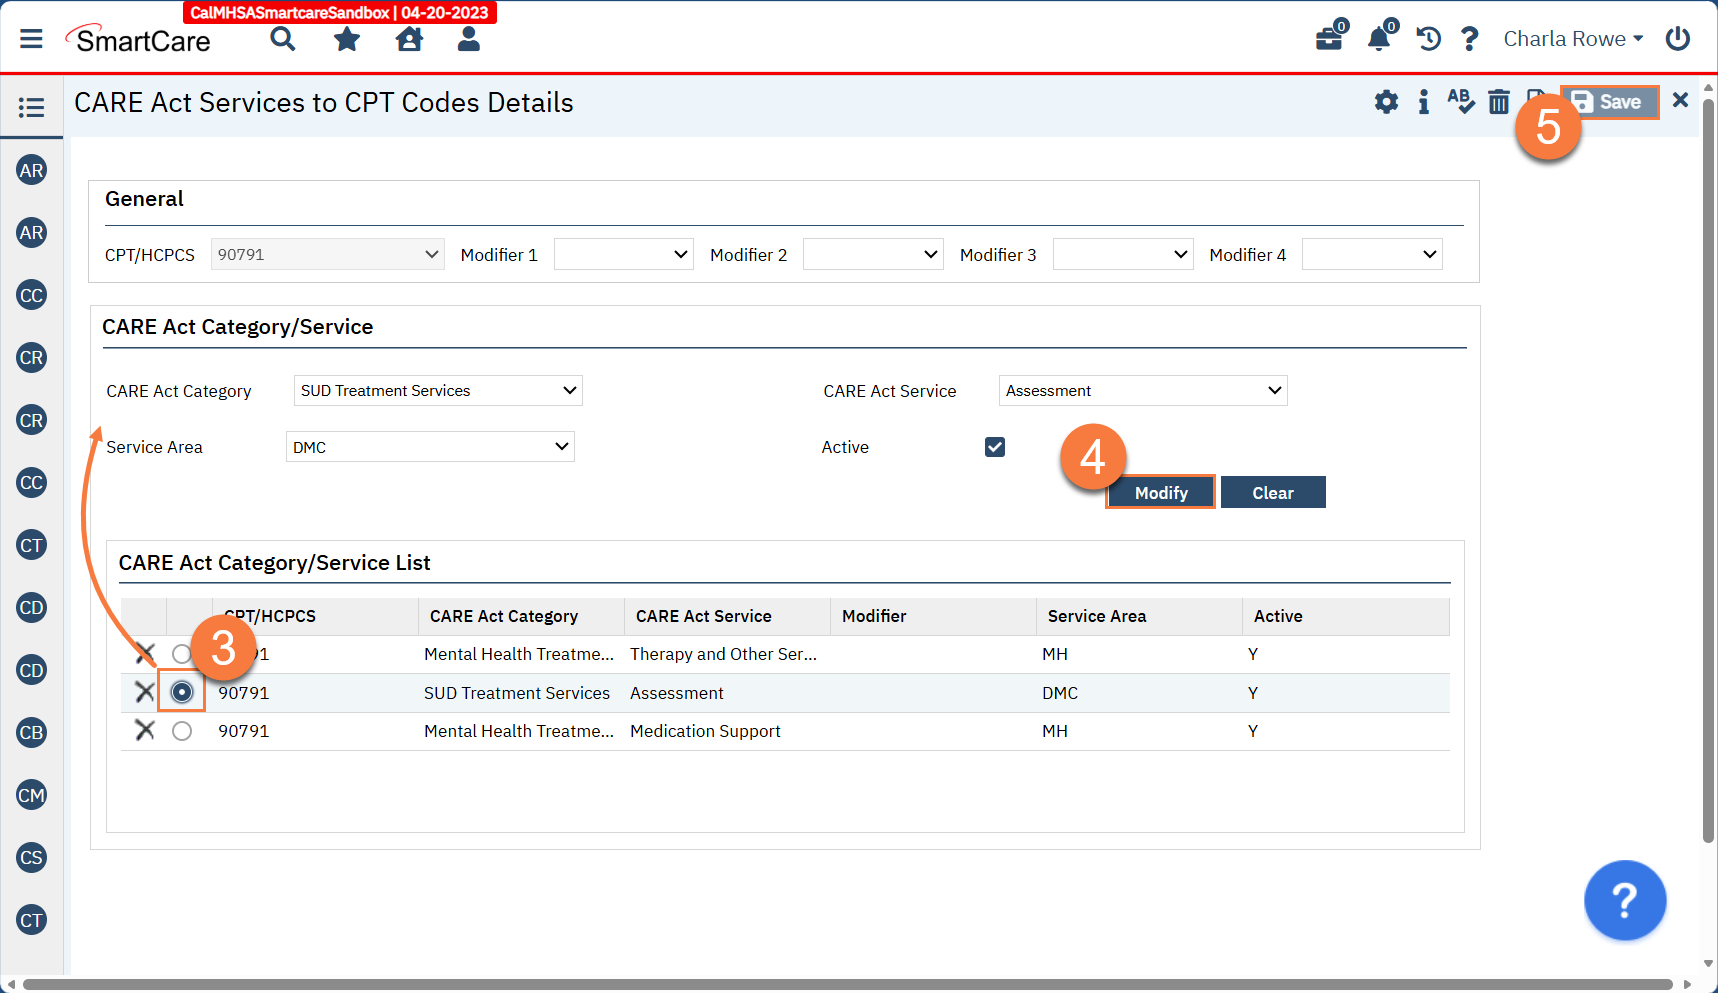Click the history clock icon
Image resolution: width=1718 pixels, height=993 pixels.
coord(1428,39)
